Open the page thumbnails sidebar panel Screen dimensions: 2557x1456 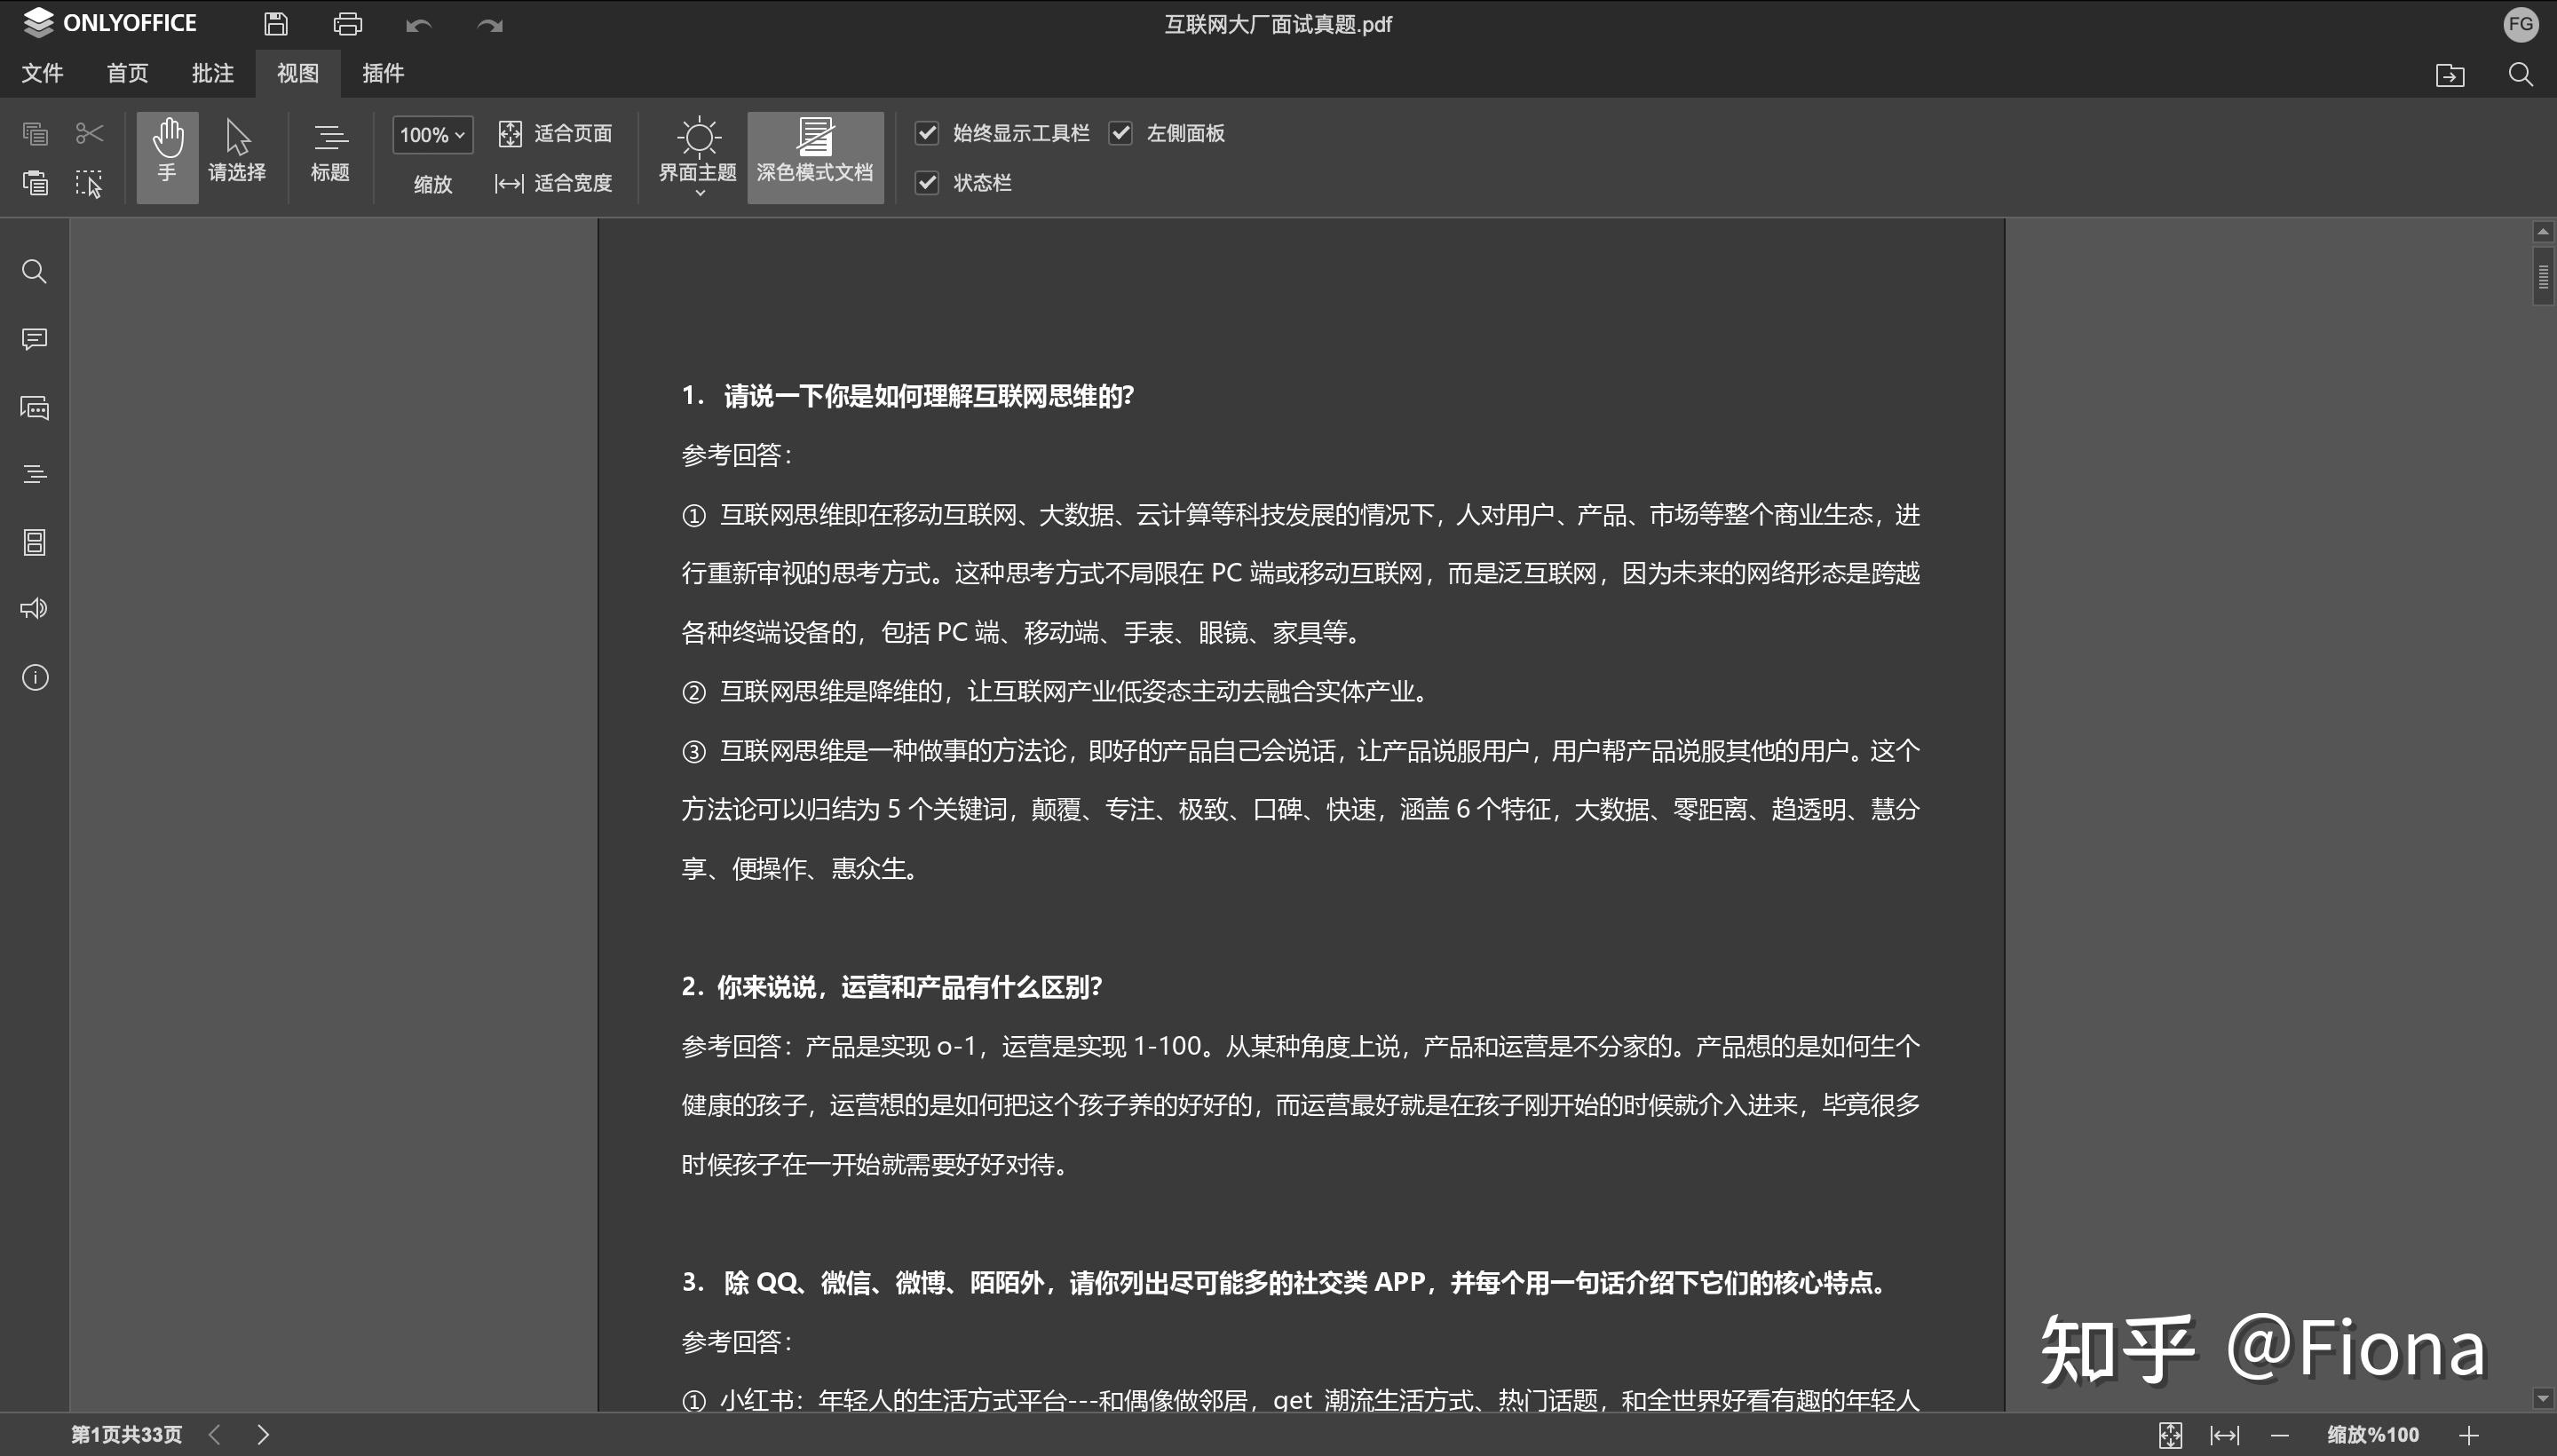pyautogui.click(x=35, y=543)
